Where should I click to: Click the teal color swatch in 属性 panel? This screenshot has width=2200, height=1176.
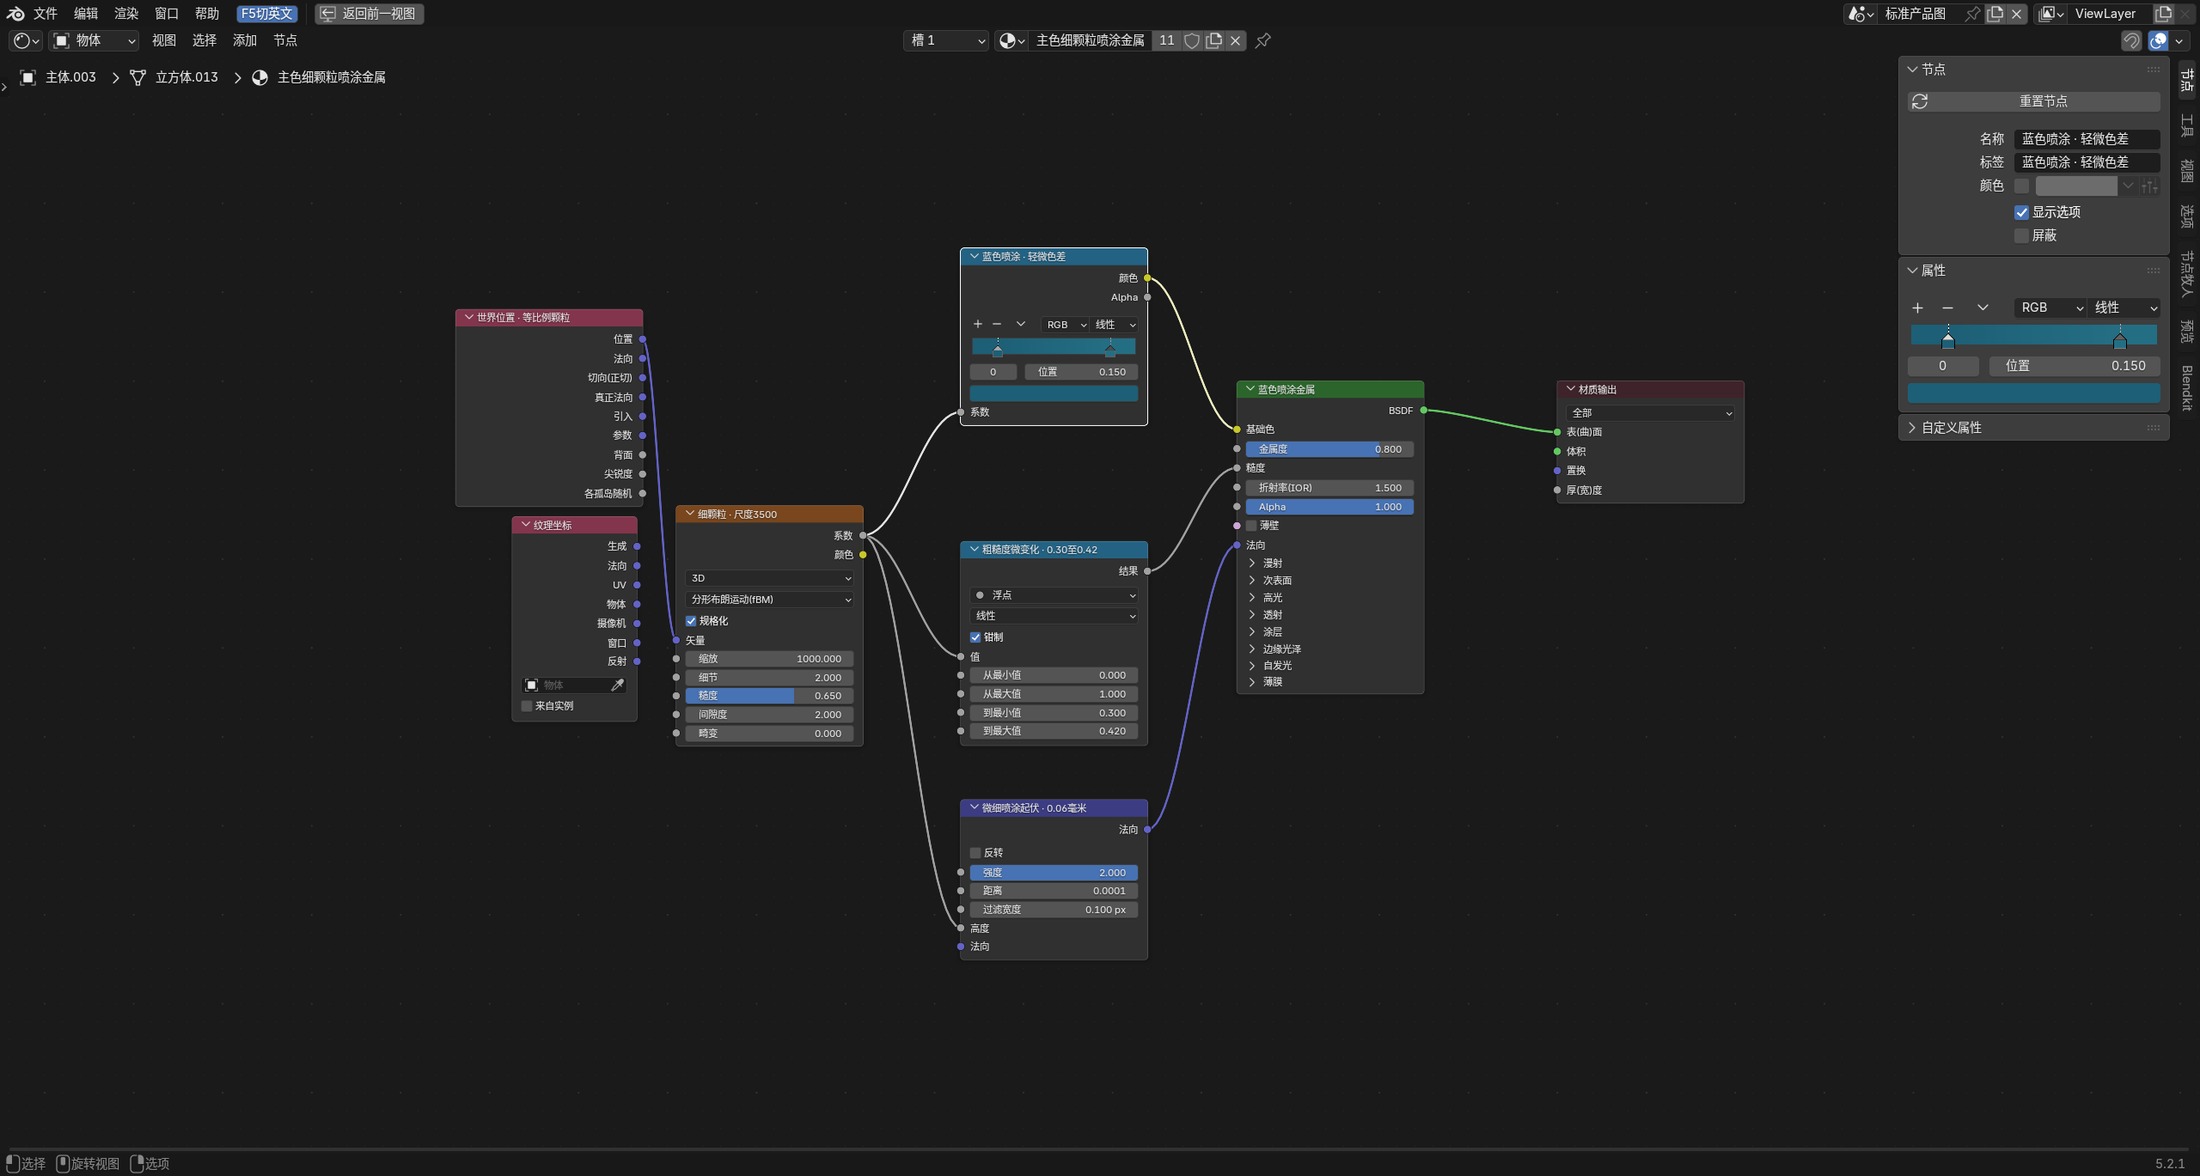2033,393
